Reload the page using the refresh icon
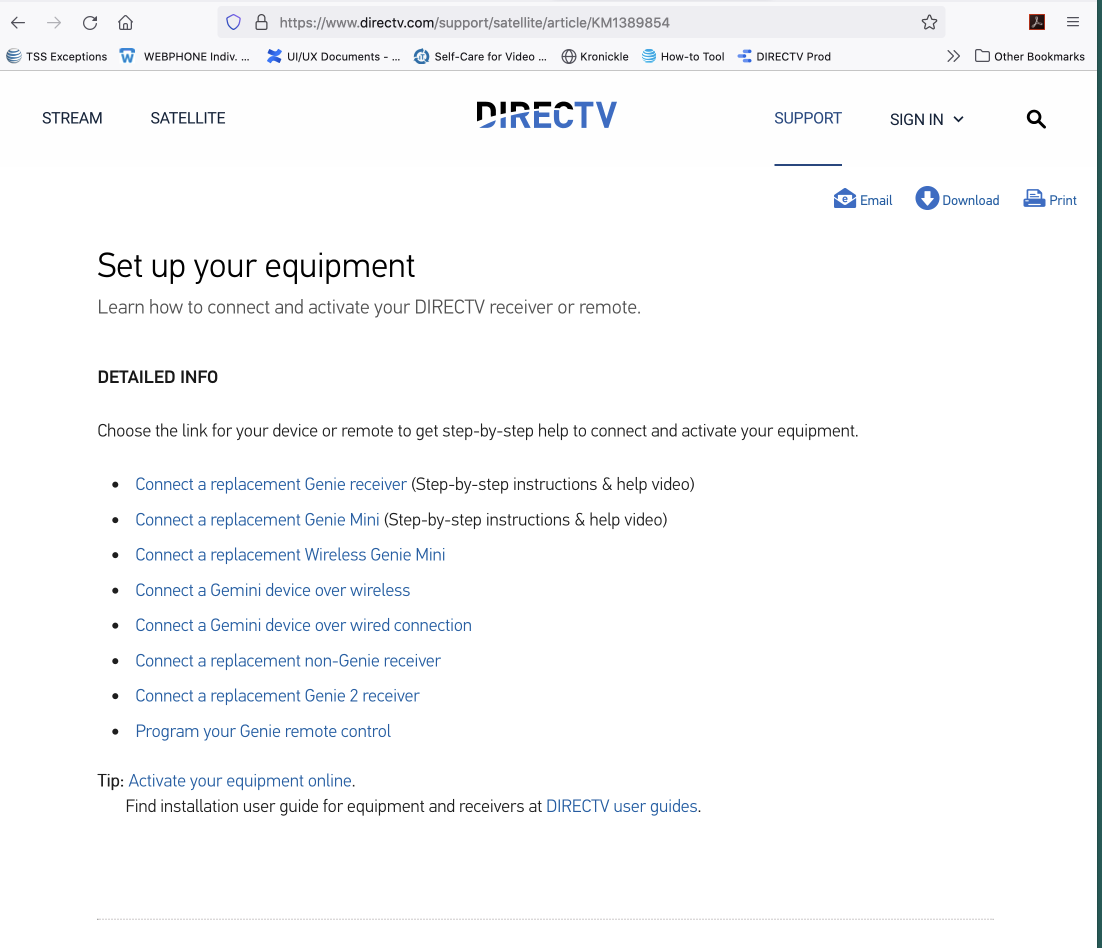 pos(90,22)
